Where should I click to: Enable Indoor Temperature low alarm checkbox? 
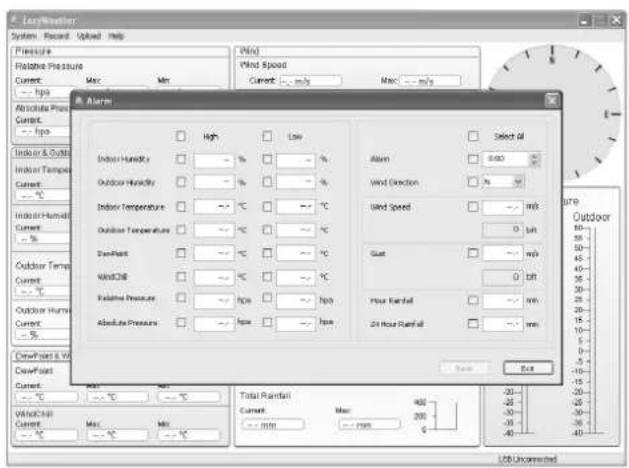[267, 207]
